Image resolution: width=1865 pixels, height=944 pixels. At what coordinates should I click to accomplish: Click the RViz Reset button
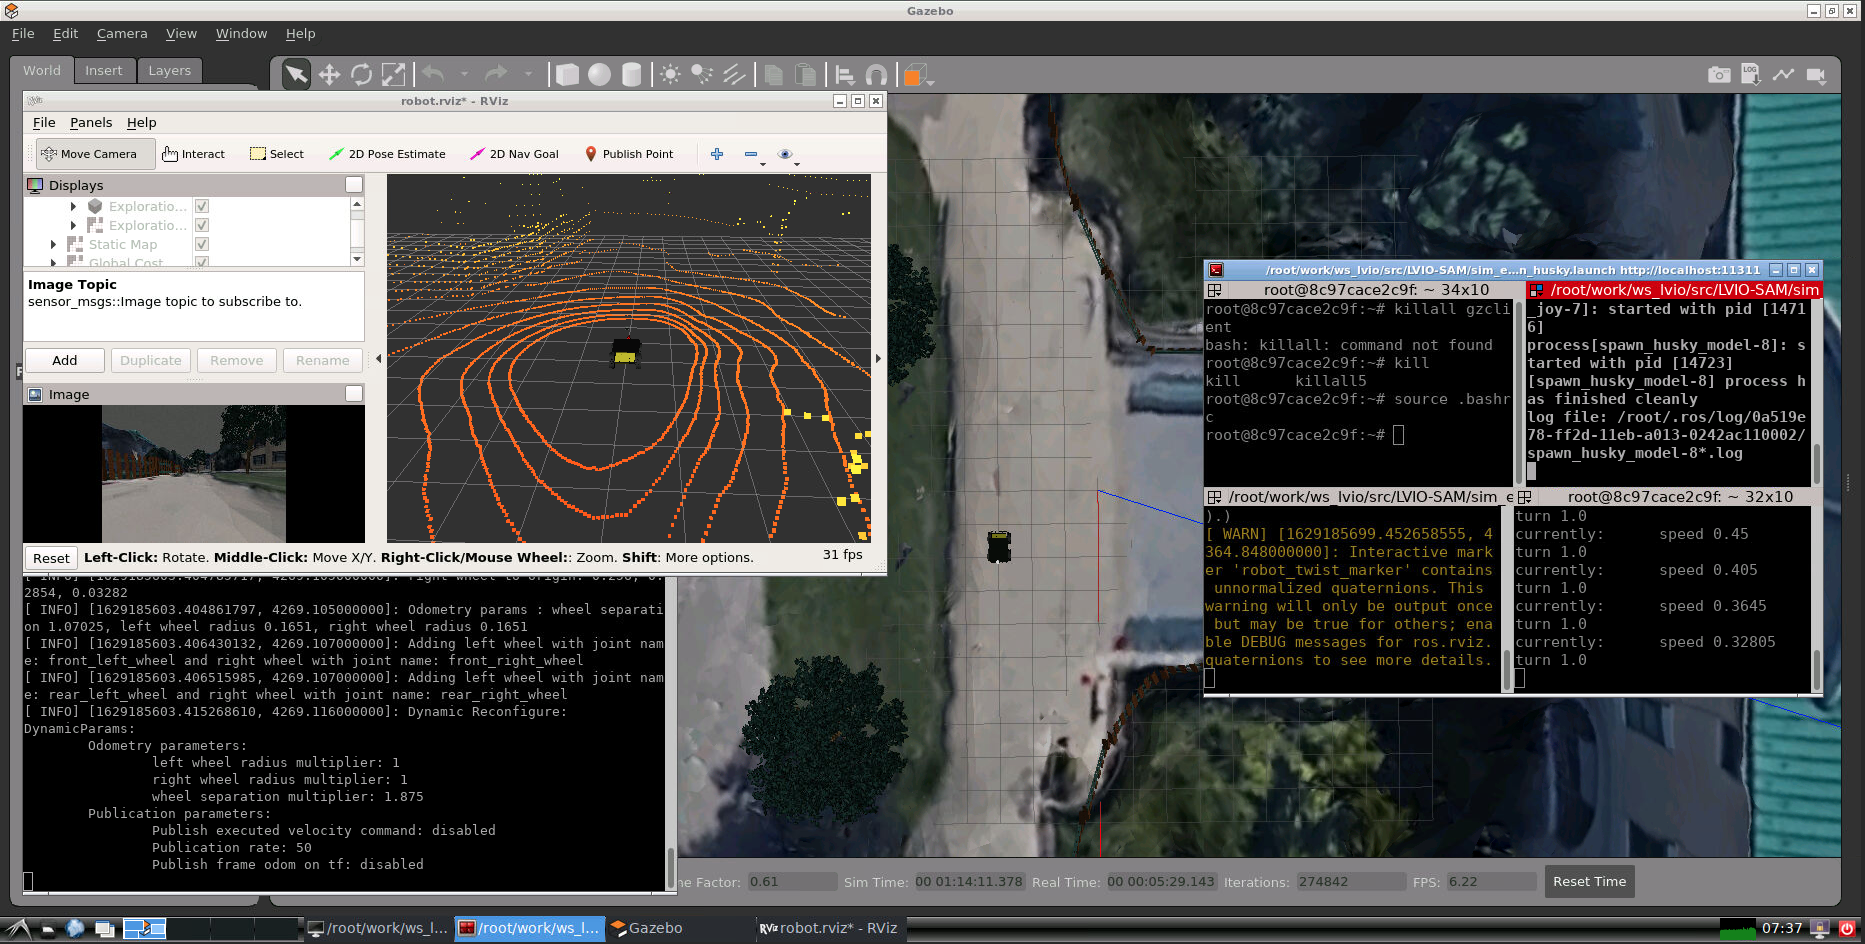(x=51, y=558)
